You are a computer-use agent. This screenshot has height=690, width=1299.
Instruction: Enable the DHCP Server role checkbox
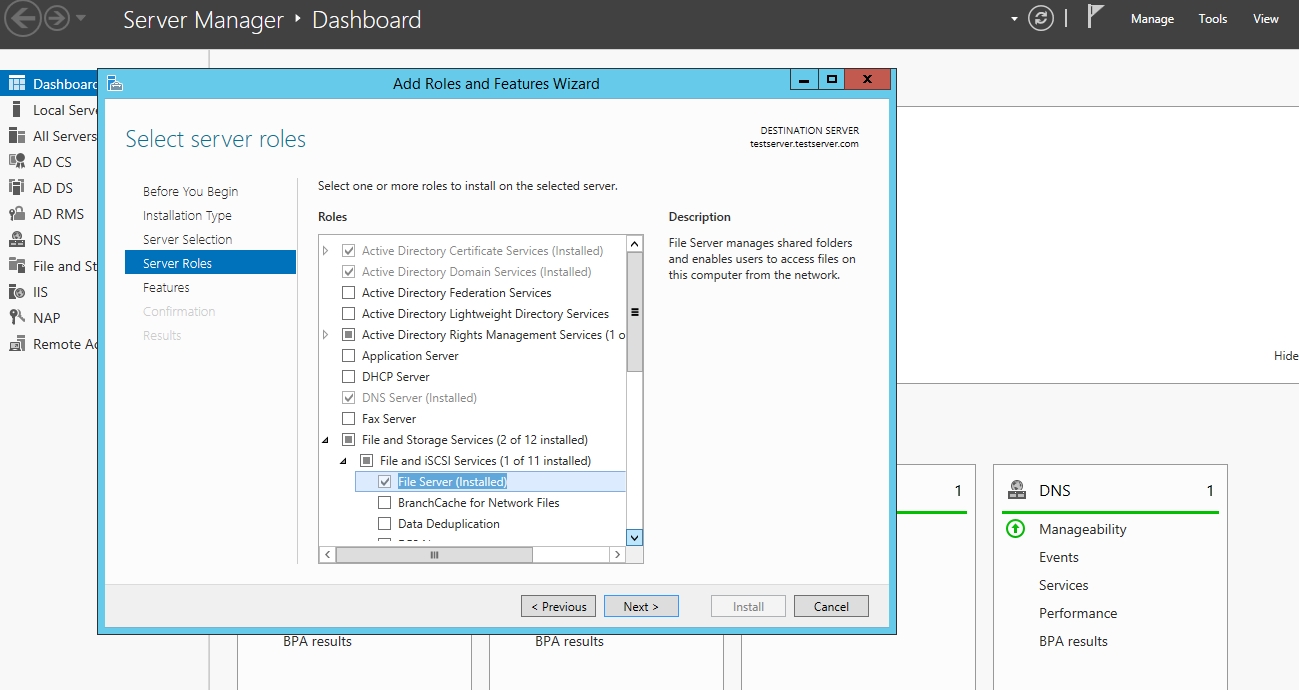coord(348,377)
